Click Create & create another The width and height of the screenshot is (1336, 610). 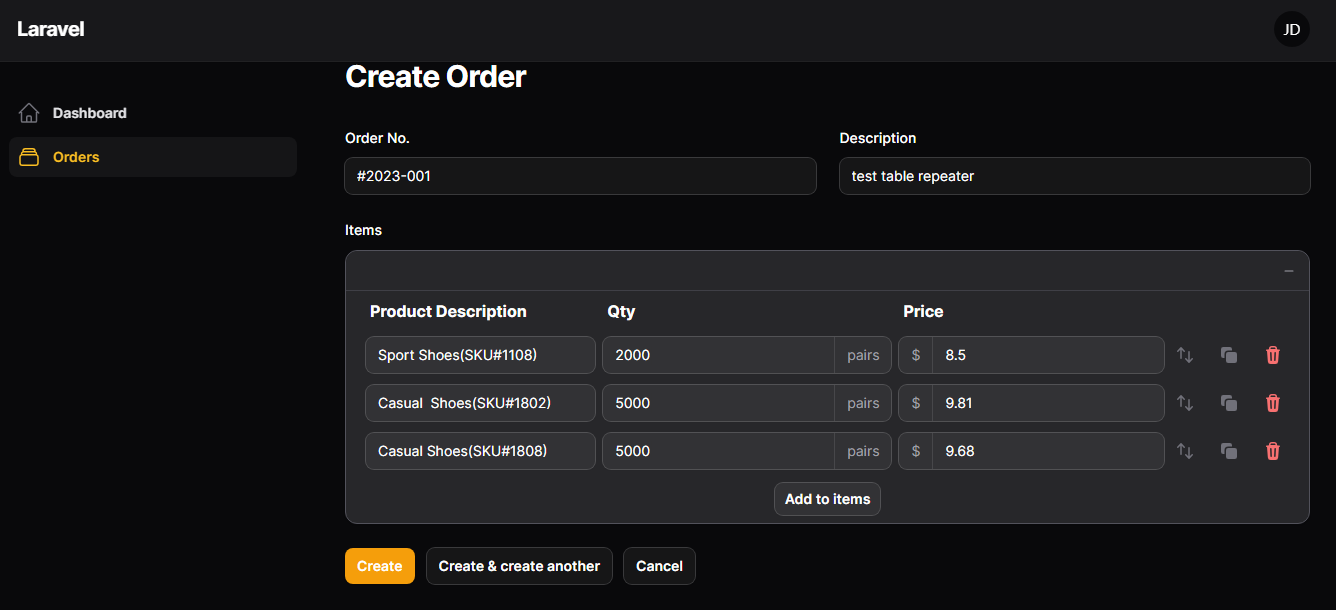pos(519,566)
